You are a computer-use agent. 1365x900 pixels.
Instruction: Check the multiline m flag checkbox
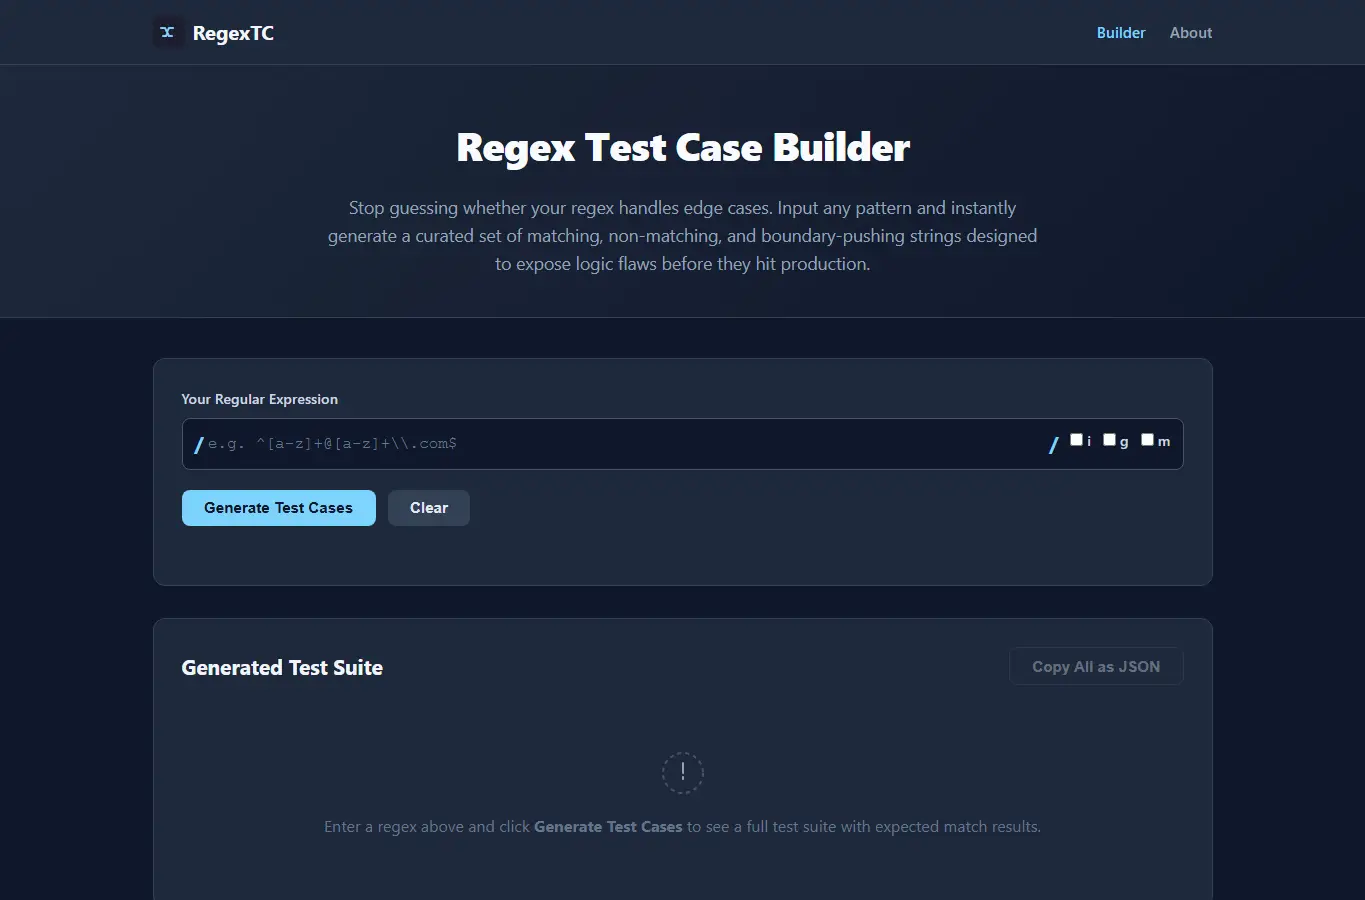pos(1147,439)
